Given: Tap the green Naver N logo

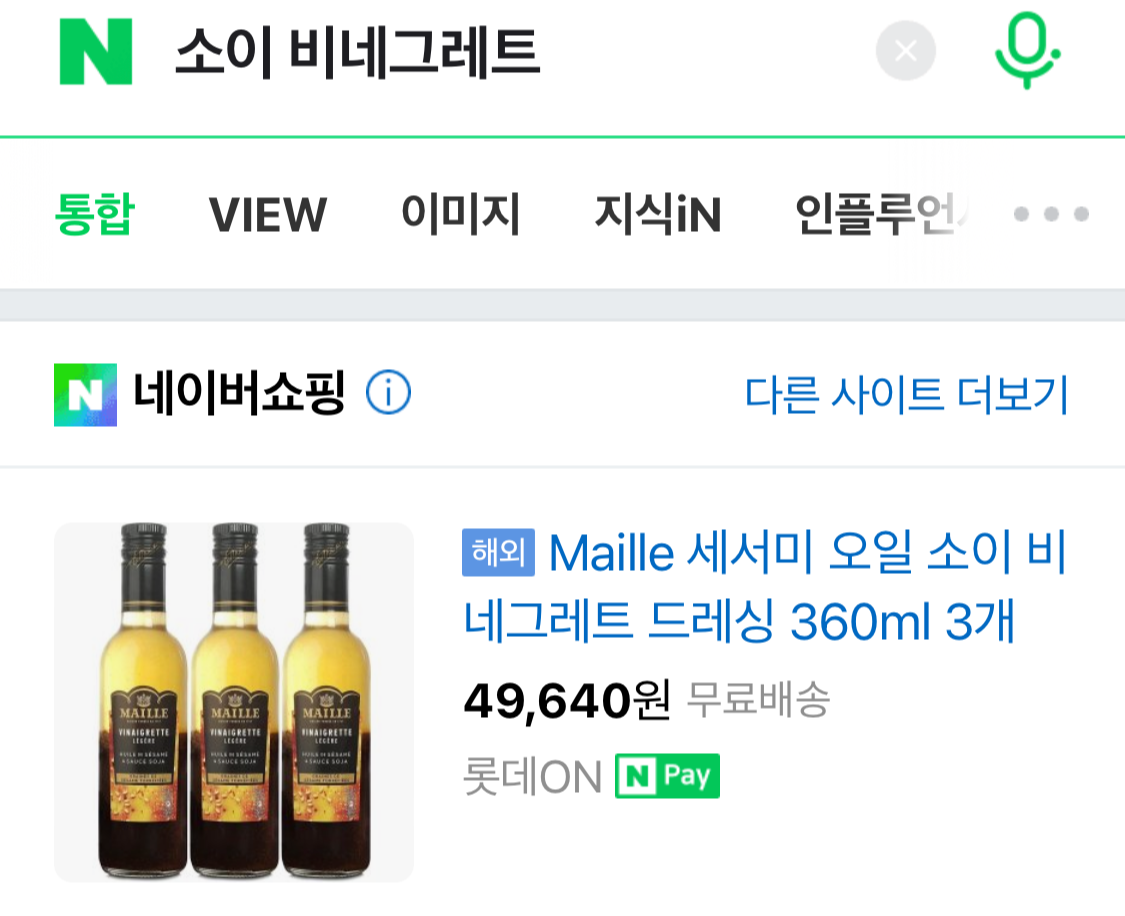Looking at the screenshot, I should pos(95,52).
